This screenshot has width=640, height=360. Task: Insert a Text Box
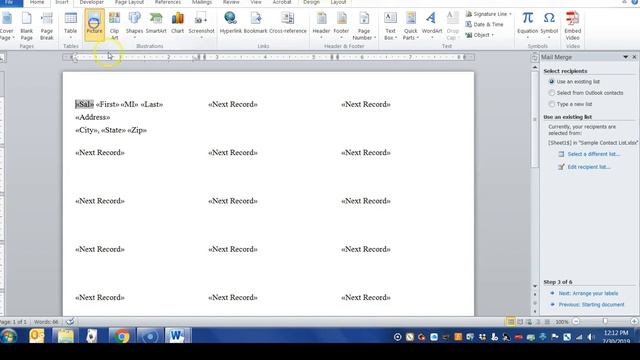tap(390, 25)
